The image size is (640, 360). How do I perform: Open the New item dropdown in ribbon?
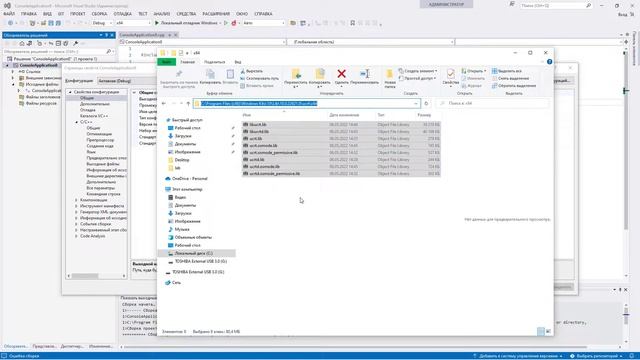coord(418,71)
